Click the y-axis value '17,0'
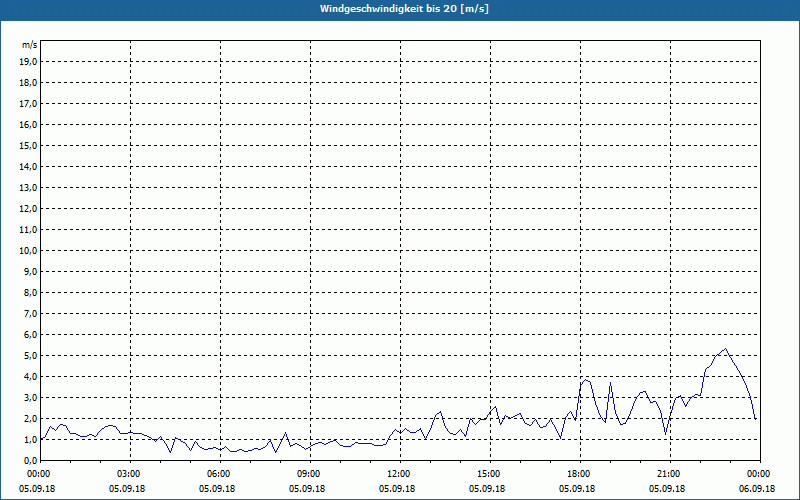800x500 pixels. click(28, 104)
